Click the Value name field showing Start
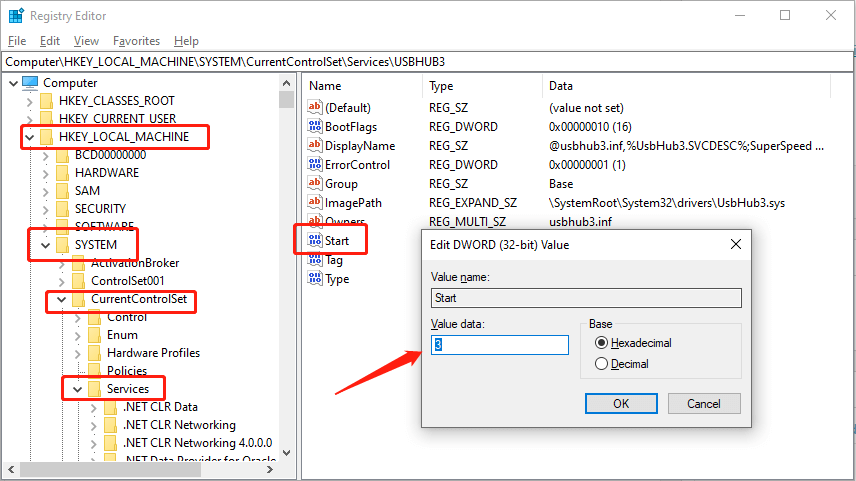The width and height of the screenshot is (856, 481). click(586, 298)
